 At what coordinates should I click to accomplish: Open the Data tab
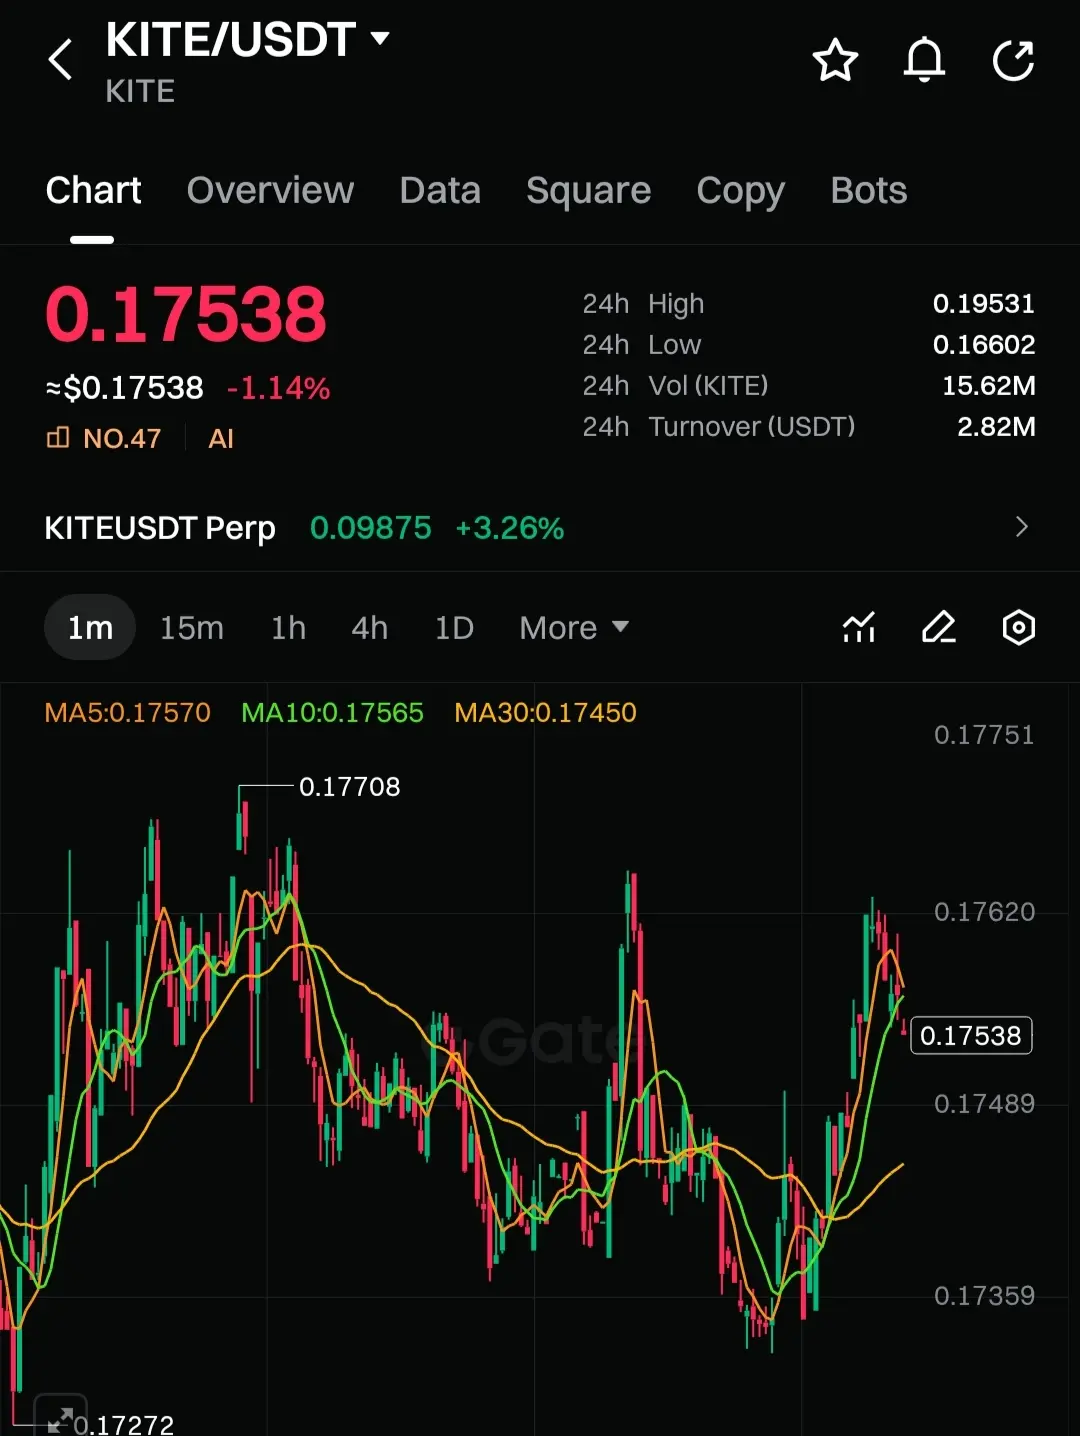[440, 190]
